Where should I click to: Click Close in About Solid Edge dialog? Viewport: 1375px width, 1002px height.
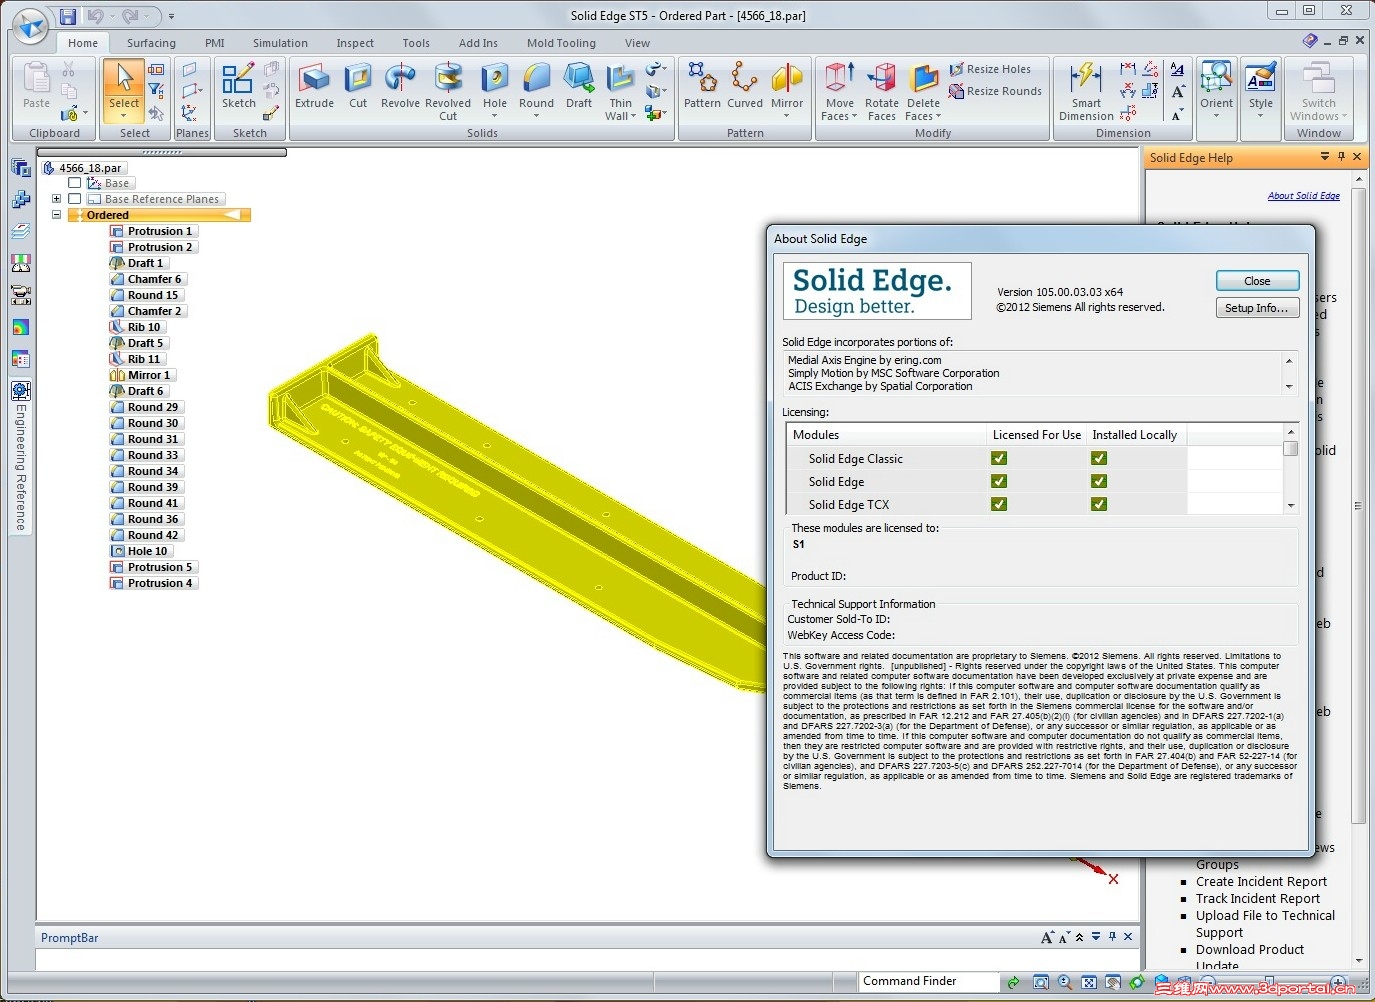(1257, 281)
